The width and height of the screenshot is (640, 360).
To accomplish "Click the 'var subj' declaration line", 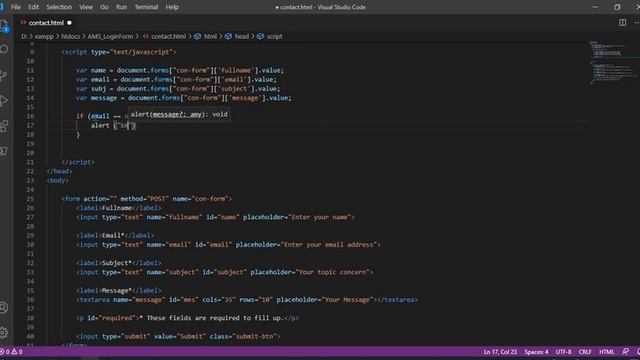I will click(178, 89).
